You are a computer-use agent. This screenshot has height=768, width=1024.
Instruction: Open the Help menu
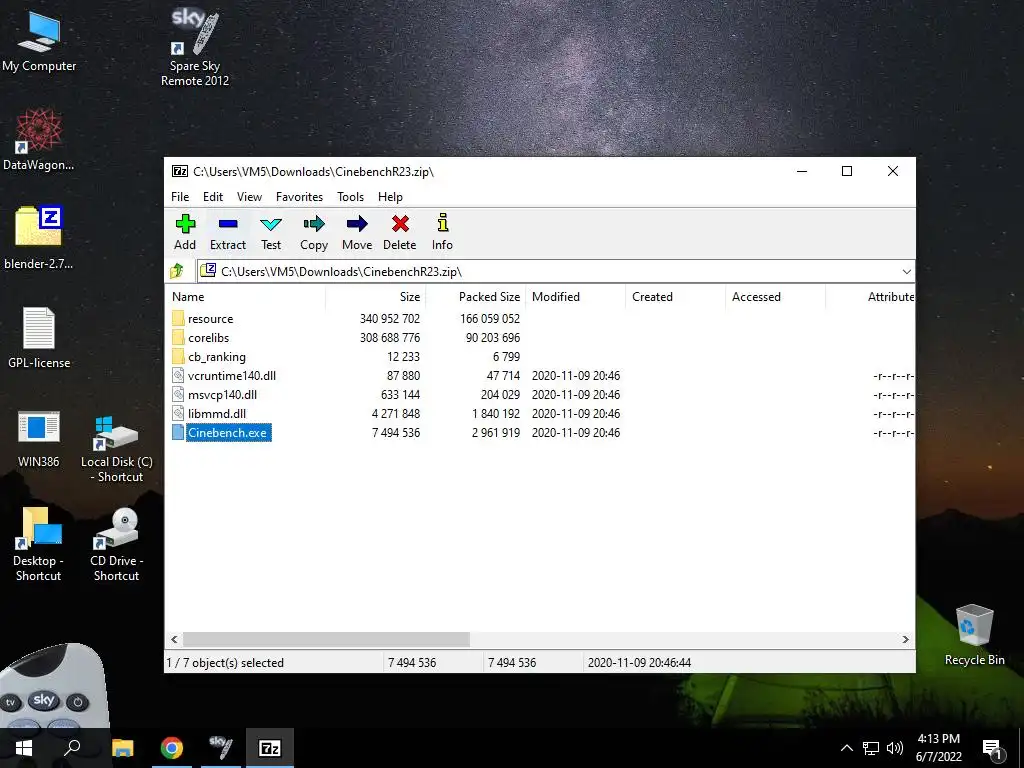391,197
